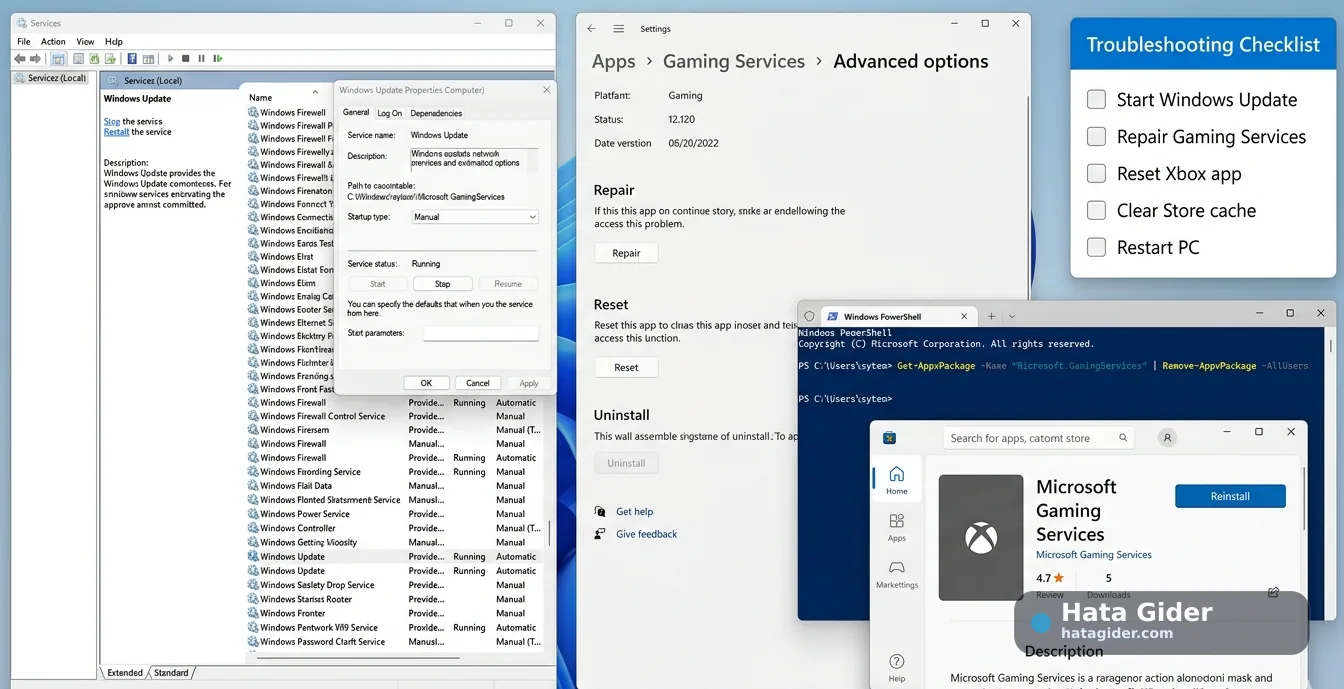
Task: Go back using the Settings window arrow
Action: pyautogui.click(x=592, y=29)
